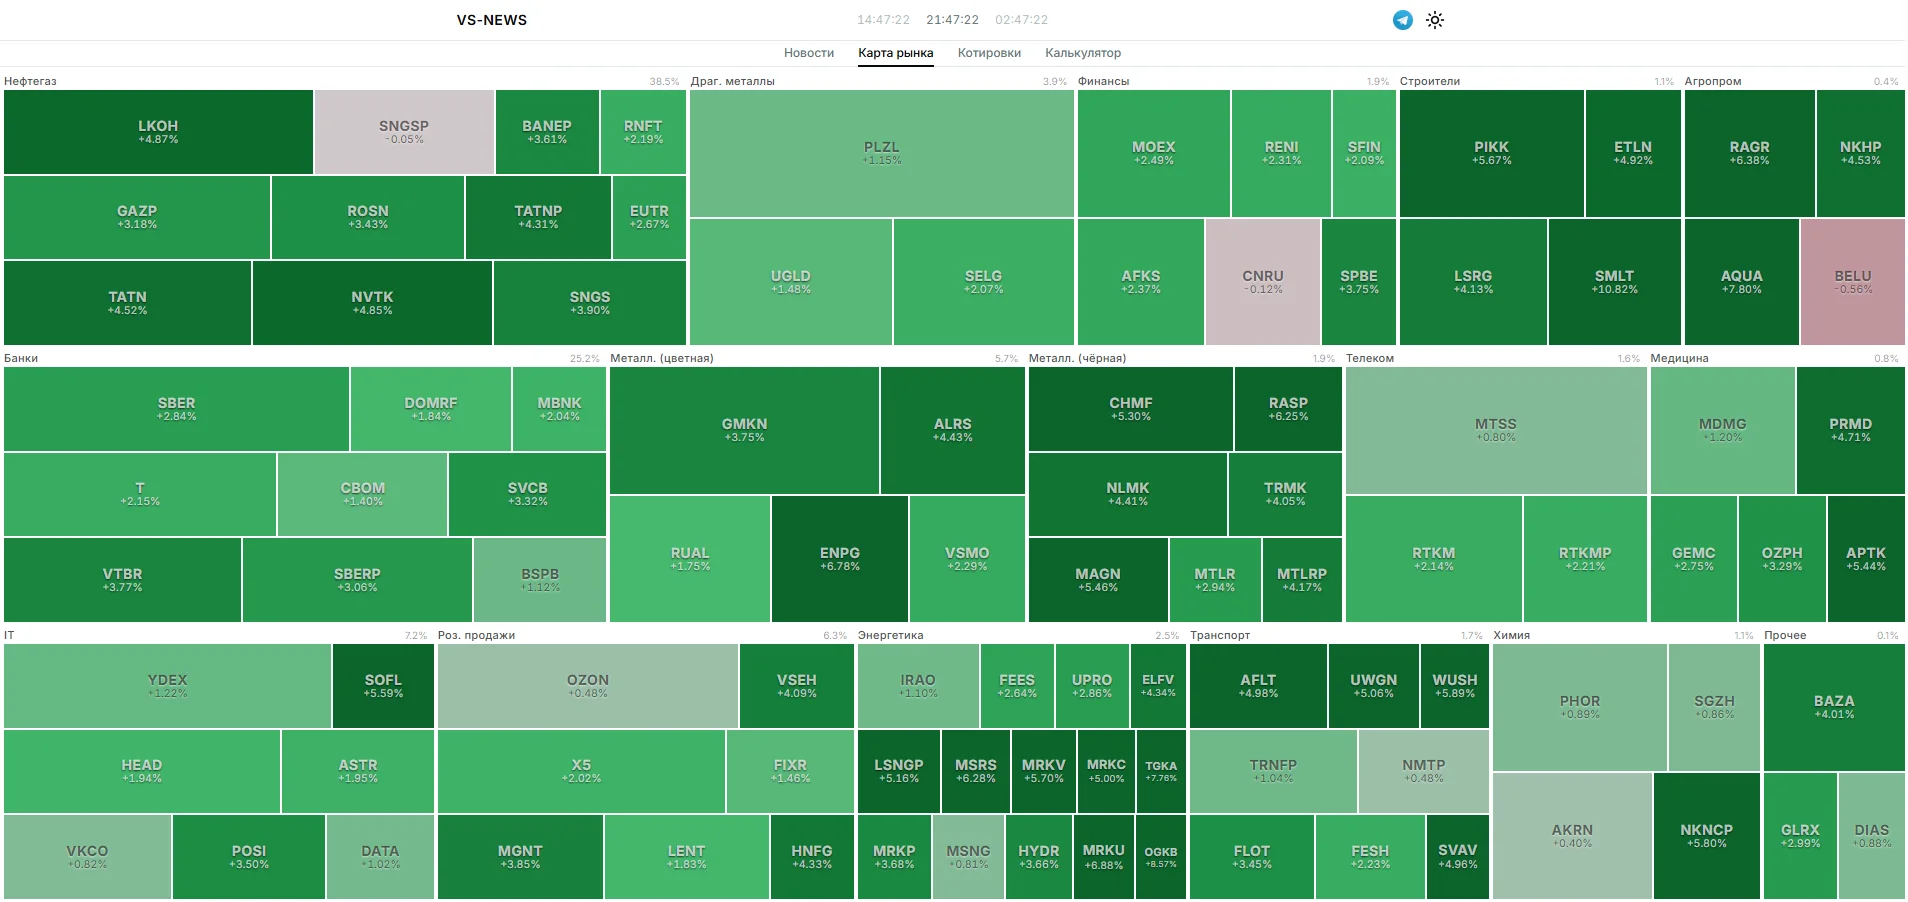Open the VKCO +0.82% tile
Viewport: 1908px width, 902px height.
[x=87, y=857]
